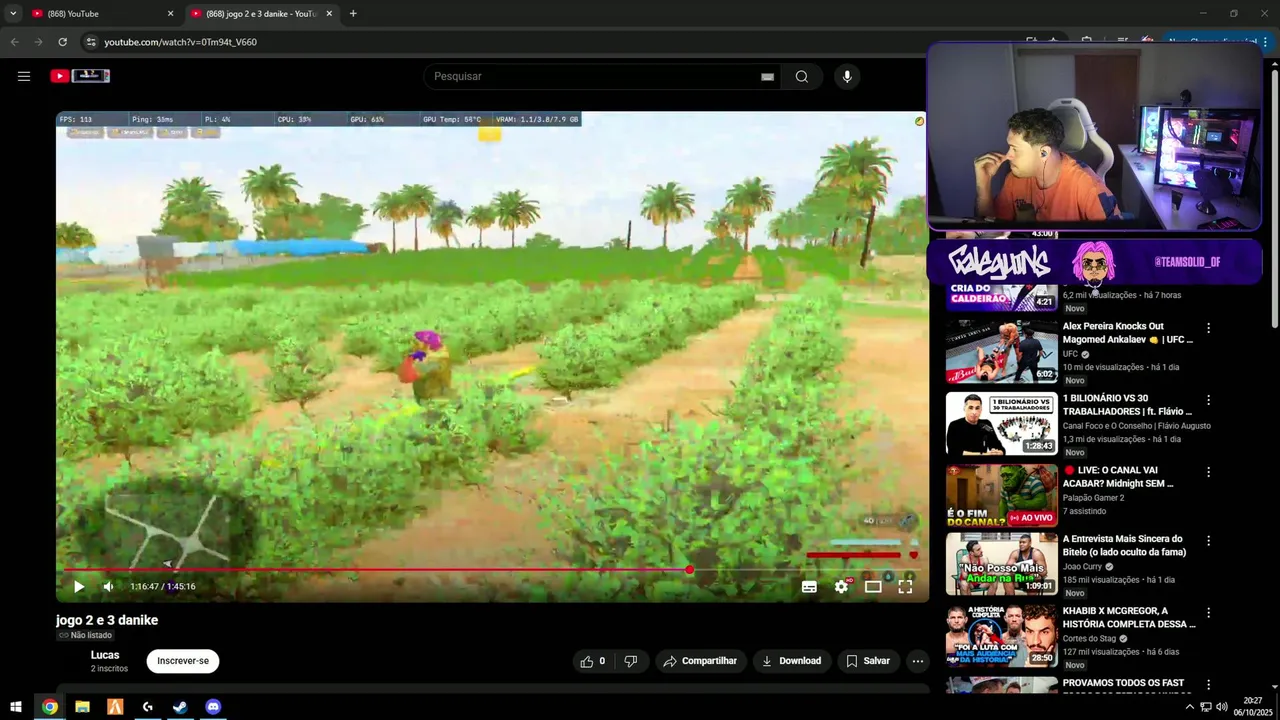Open video settings gear

tap(841, 587)
